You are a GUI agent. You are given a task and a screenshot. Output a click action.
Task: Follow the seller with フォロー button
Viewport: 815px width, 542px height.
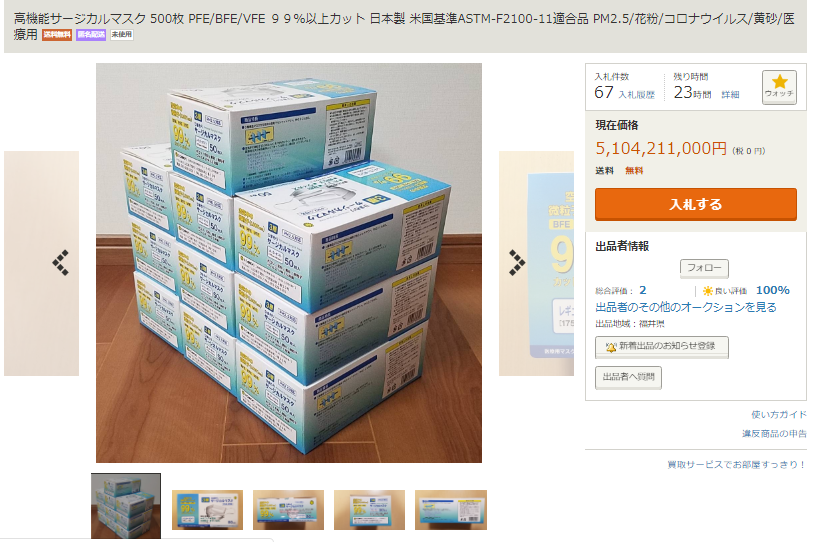click(x=704, y=268)
